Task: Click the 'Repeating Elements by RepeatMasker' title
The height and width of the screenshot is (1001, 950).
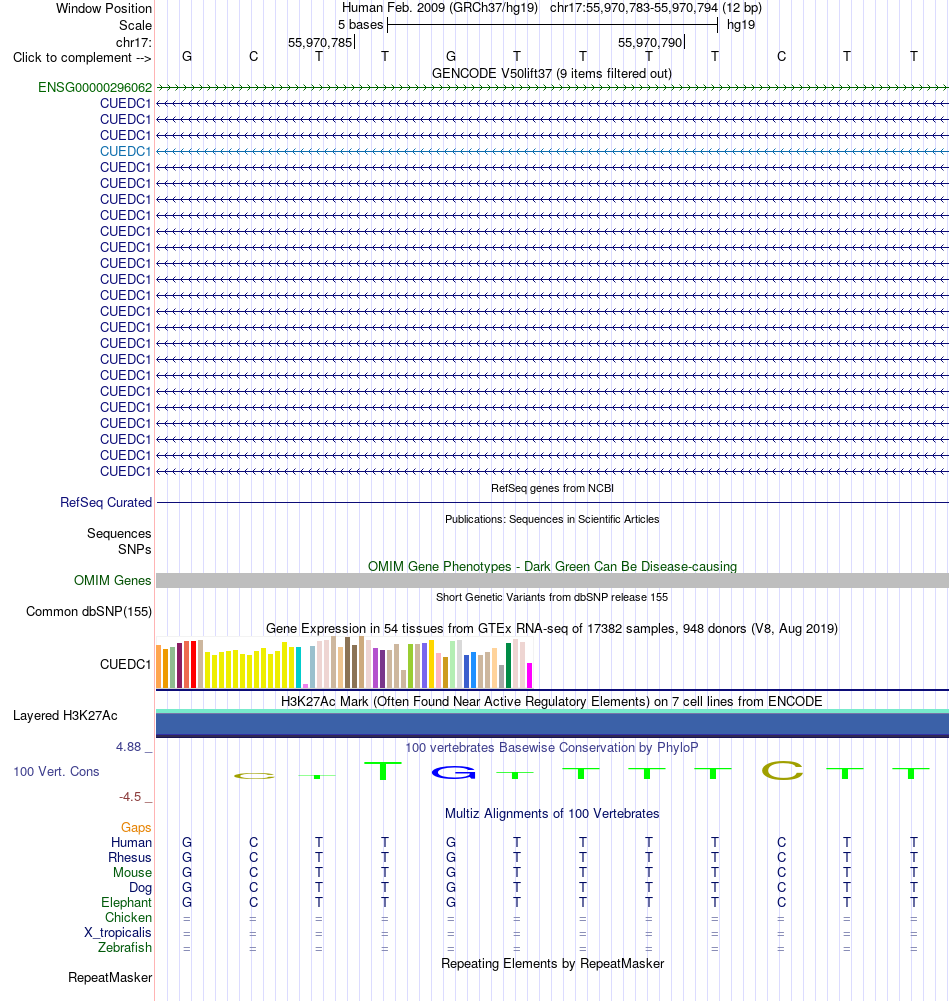Action: (x=552, y=963)
